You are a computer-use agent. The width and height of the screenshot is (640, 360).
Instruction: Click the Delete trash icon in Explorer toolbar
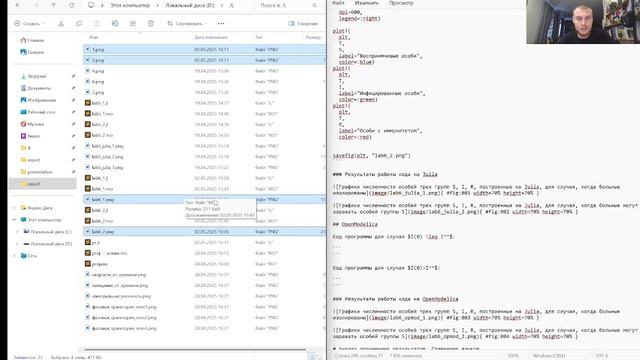[151, 23]
